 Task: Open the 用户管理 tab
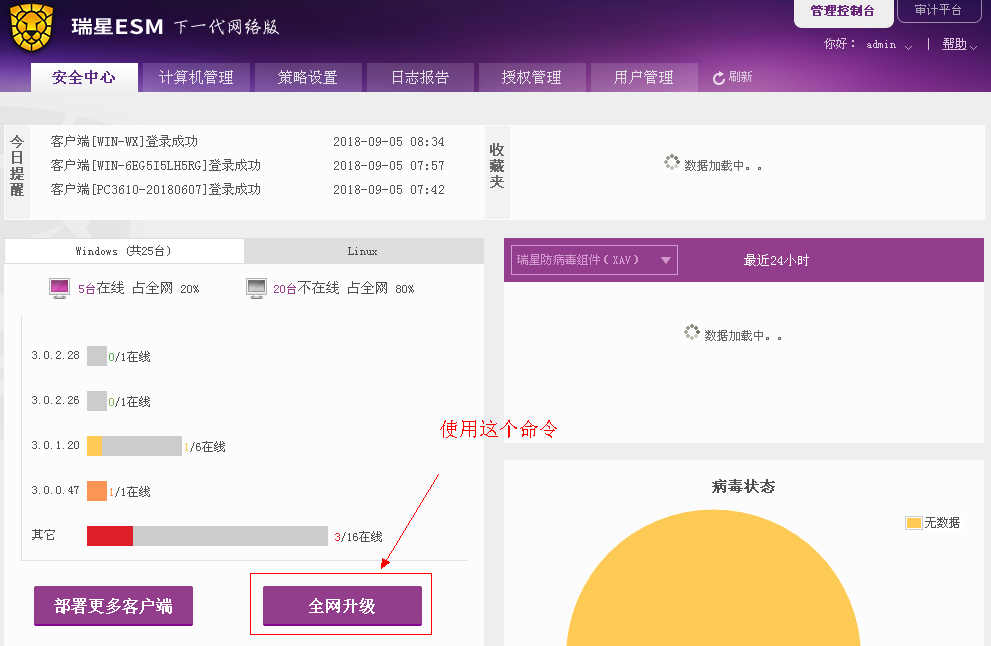coord(643,77)
